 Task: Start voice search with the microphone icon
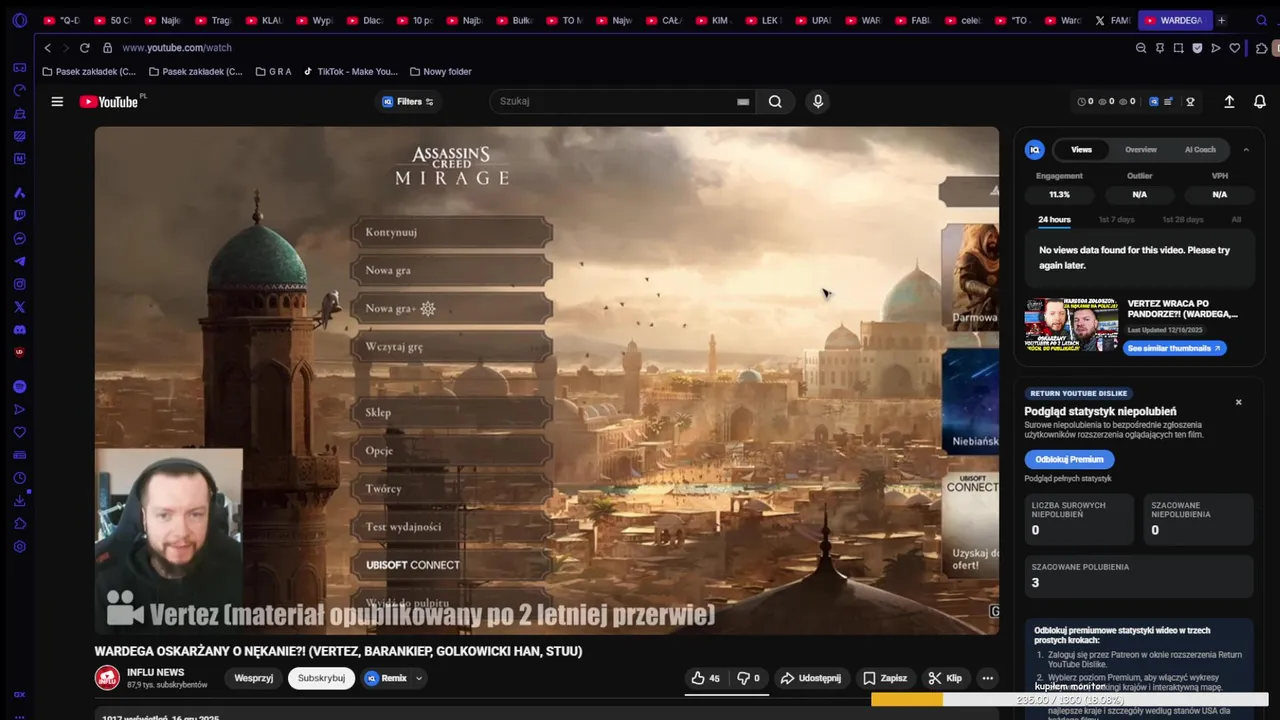(x=818, y=101)
